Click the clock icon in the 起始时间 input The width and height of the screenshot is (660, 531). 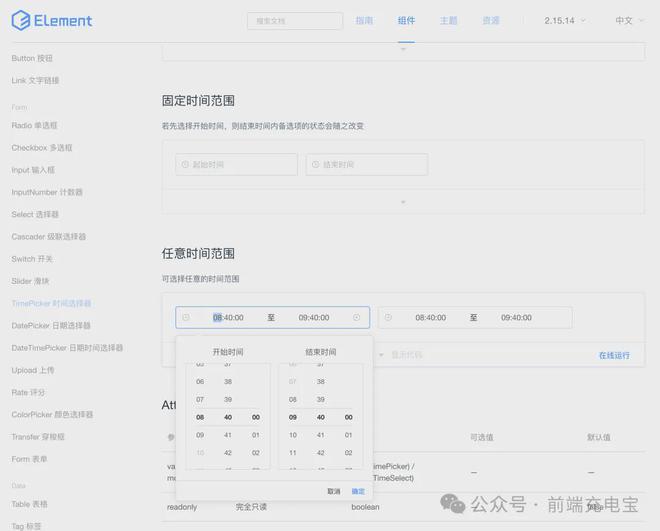(185, 165)
